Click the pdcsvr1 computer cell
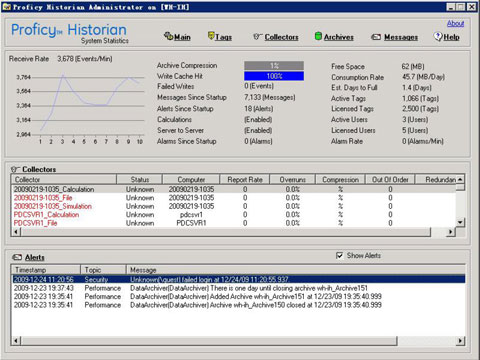480x360 pixels. pyautogui.click(x=191, y=215)
